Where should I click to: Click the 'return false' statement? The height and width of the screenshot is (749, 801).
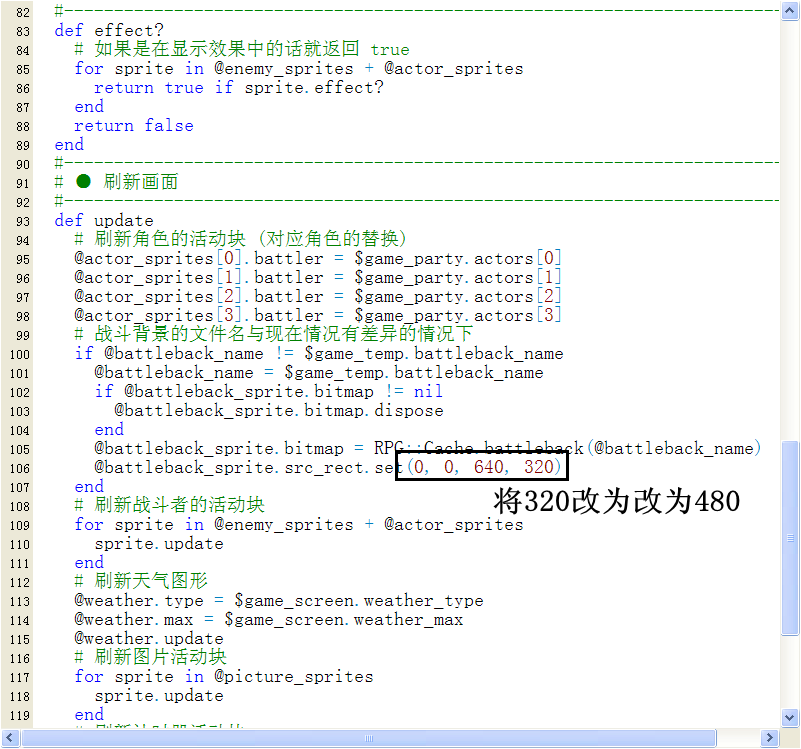click(x=134, y=126)
